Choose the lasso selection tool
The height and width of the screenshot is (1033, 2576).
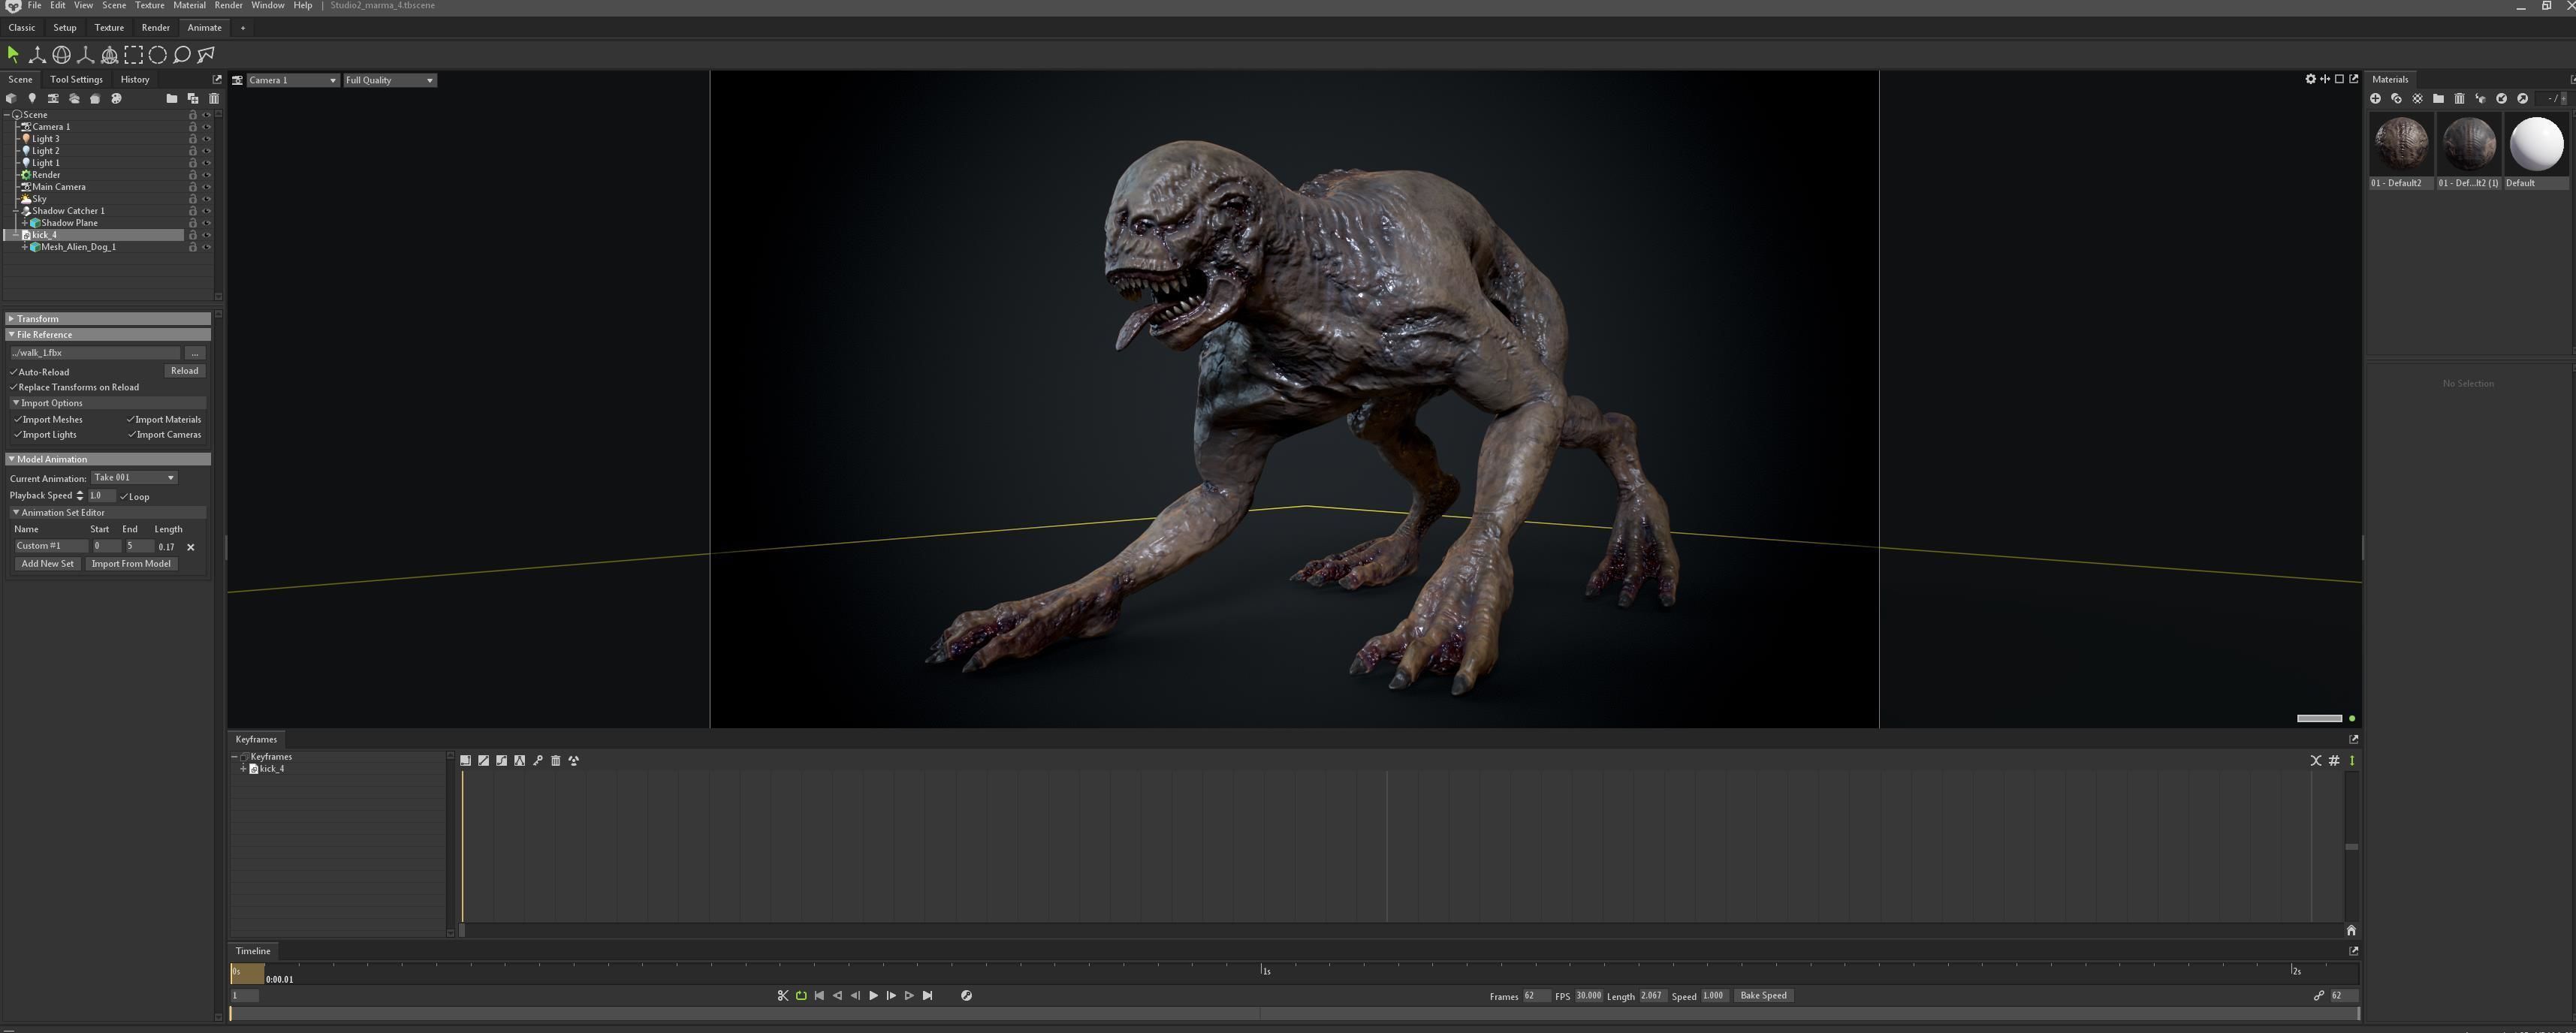(x=181, y=56)
